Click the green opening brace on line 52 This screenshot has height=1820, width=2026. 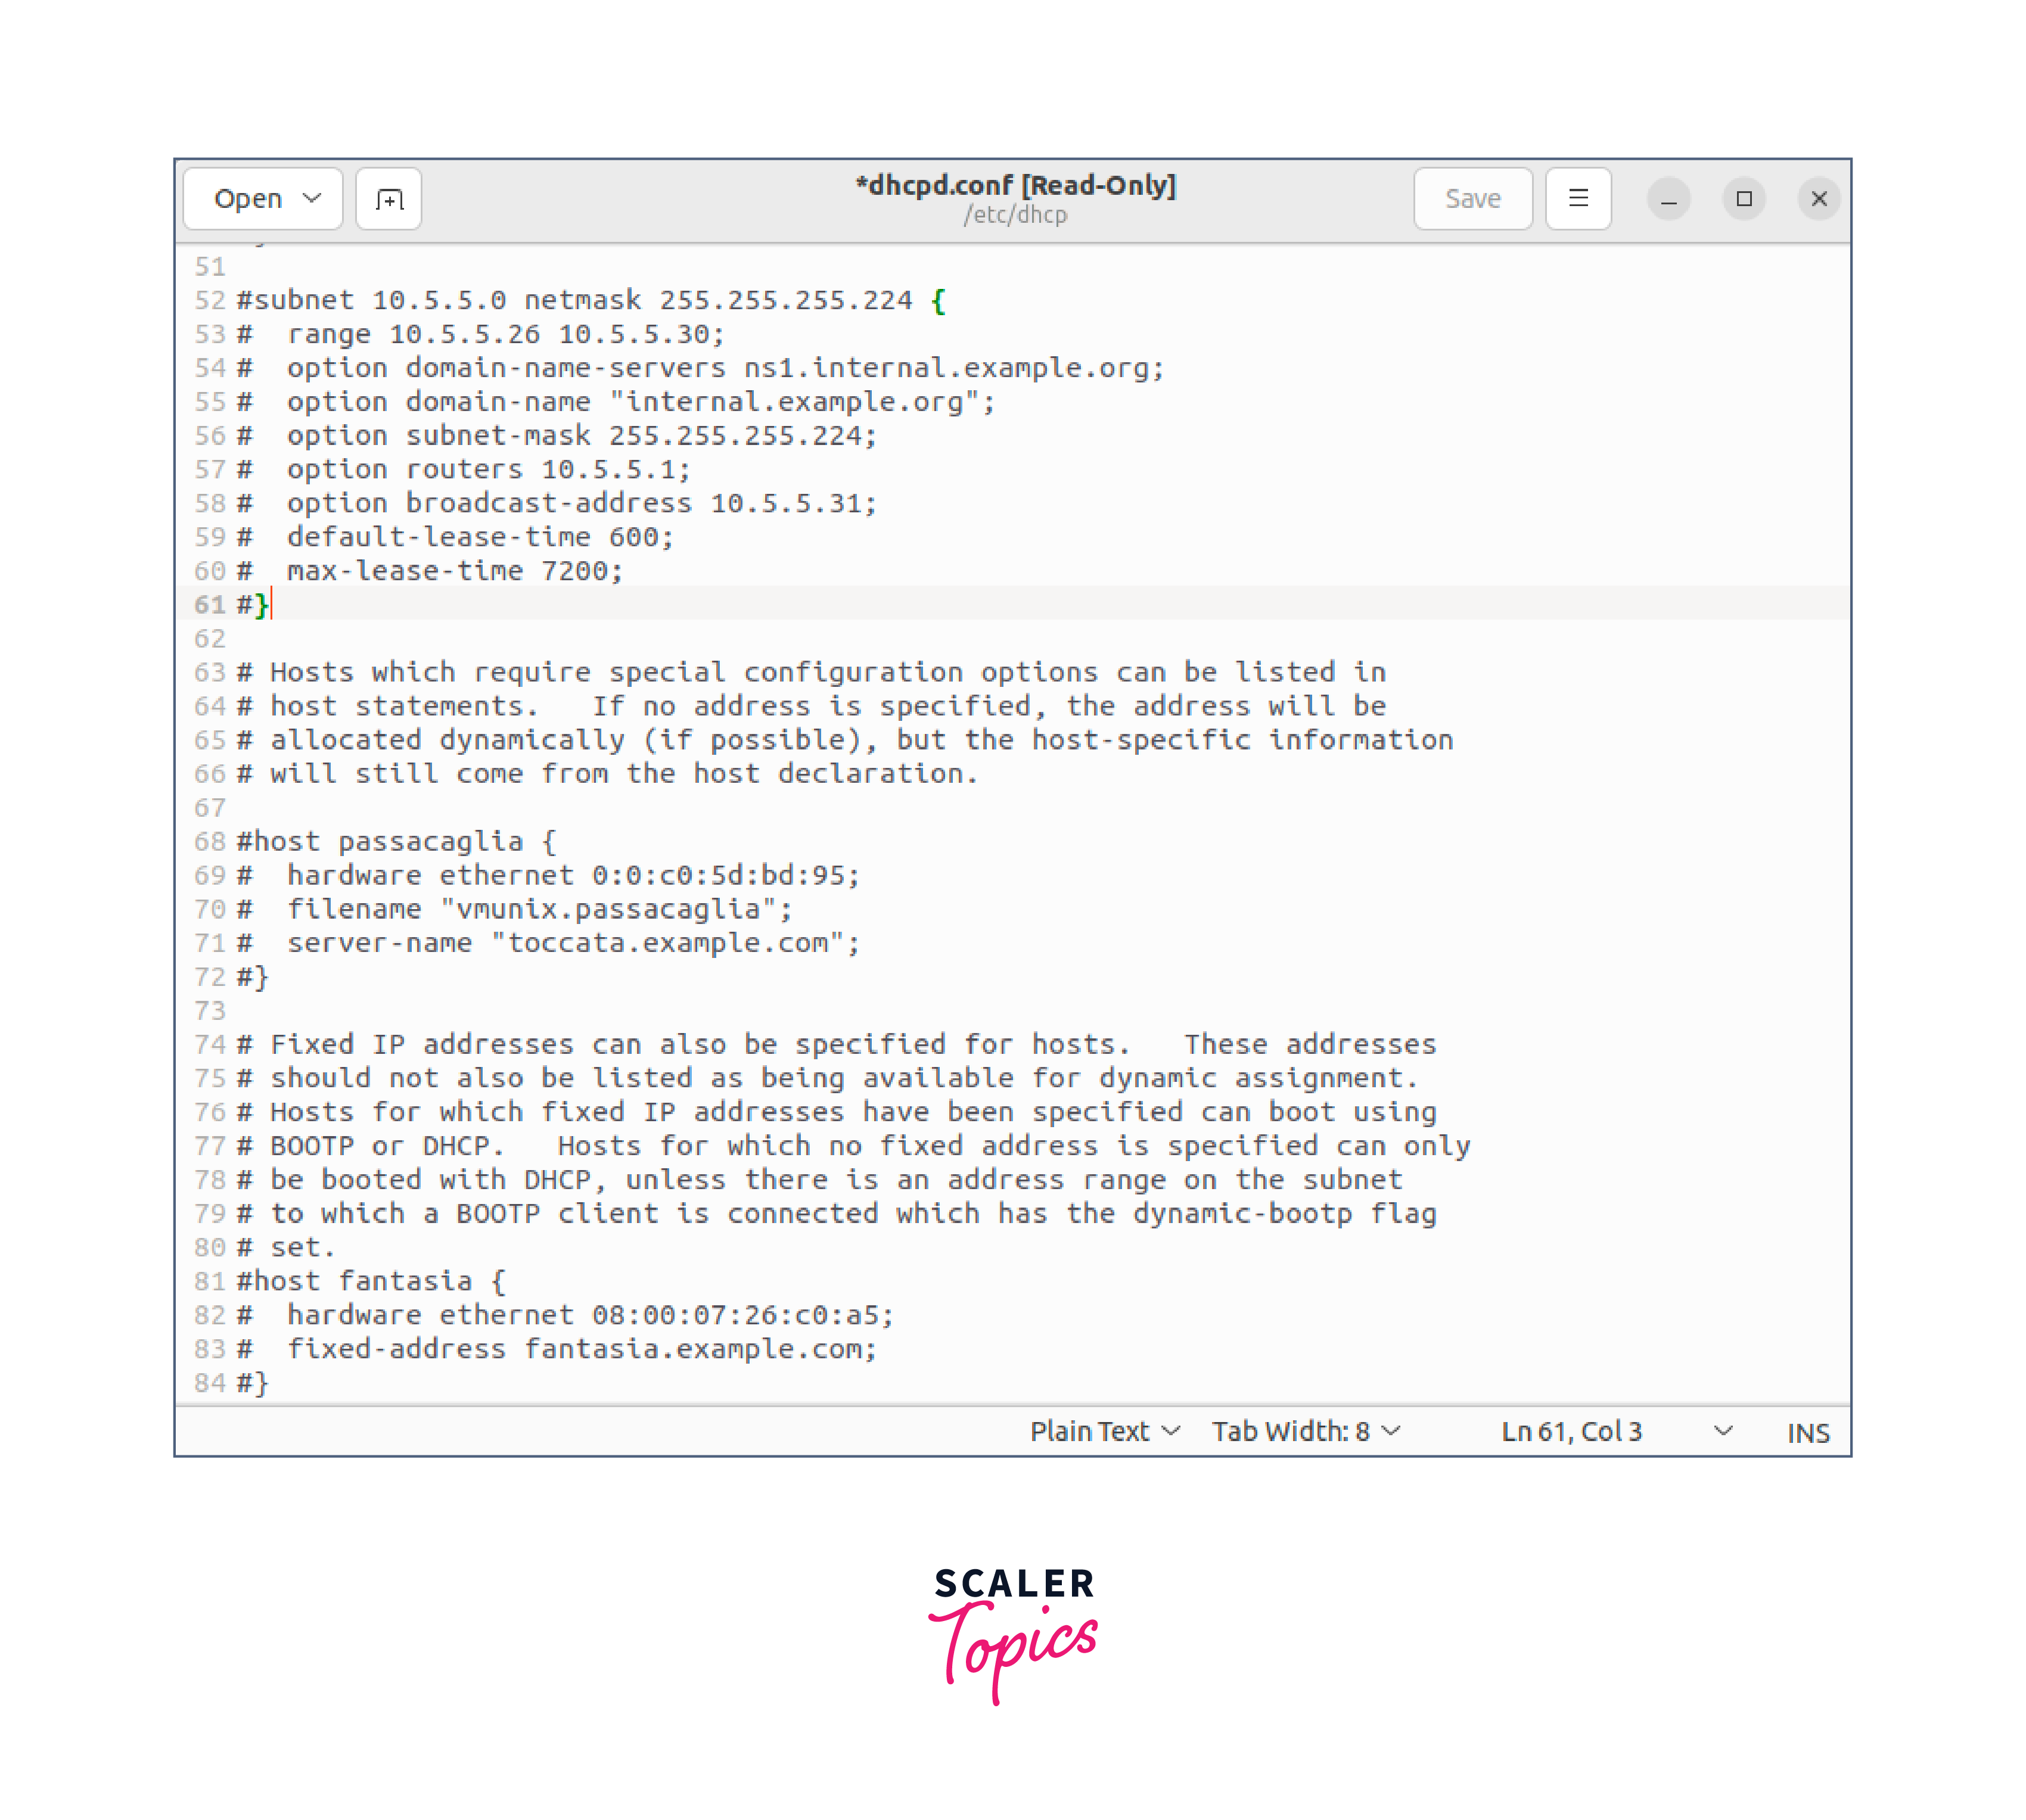(937, 300)
